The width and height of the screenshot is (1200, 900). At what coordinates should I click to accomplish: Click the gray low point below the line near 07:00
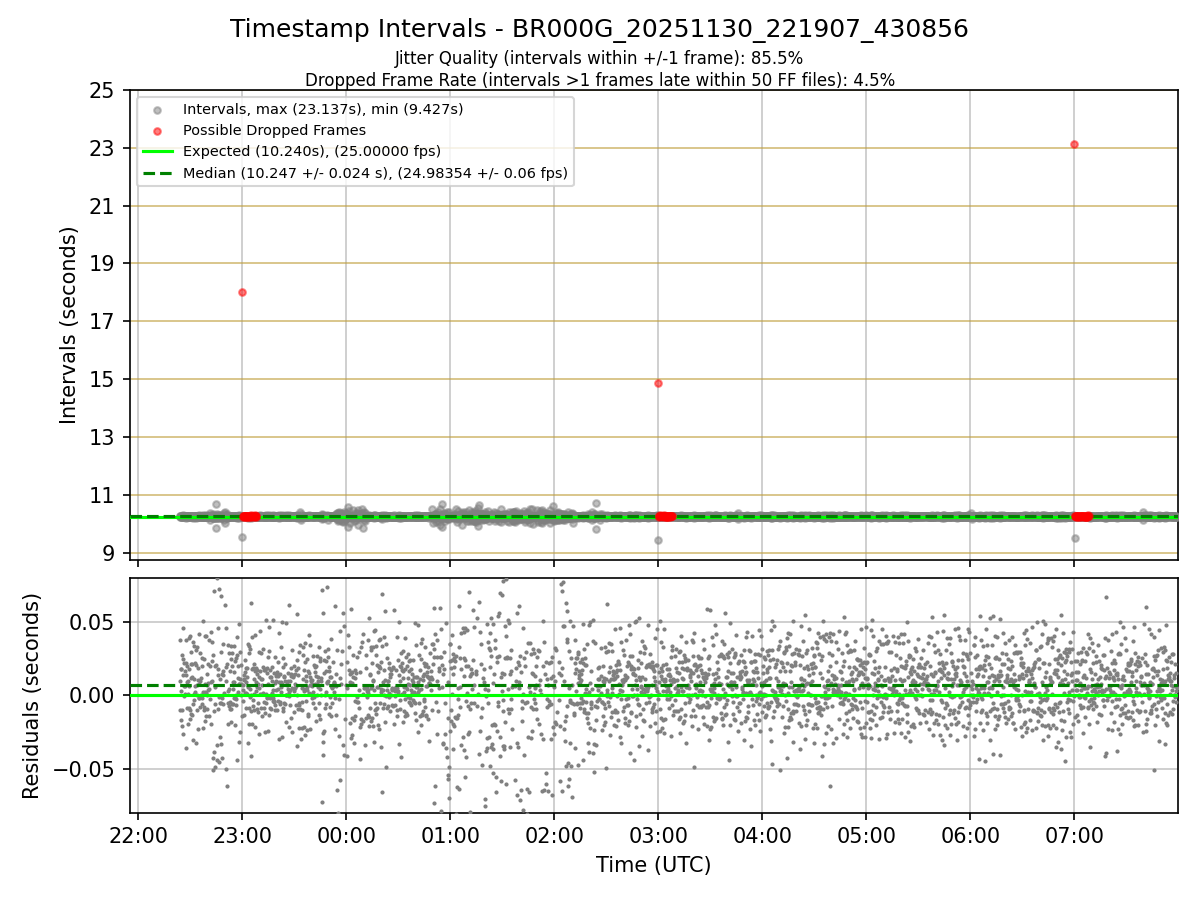(1075, 538)
